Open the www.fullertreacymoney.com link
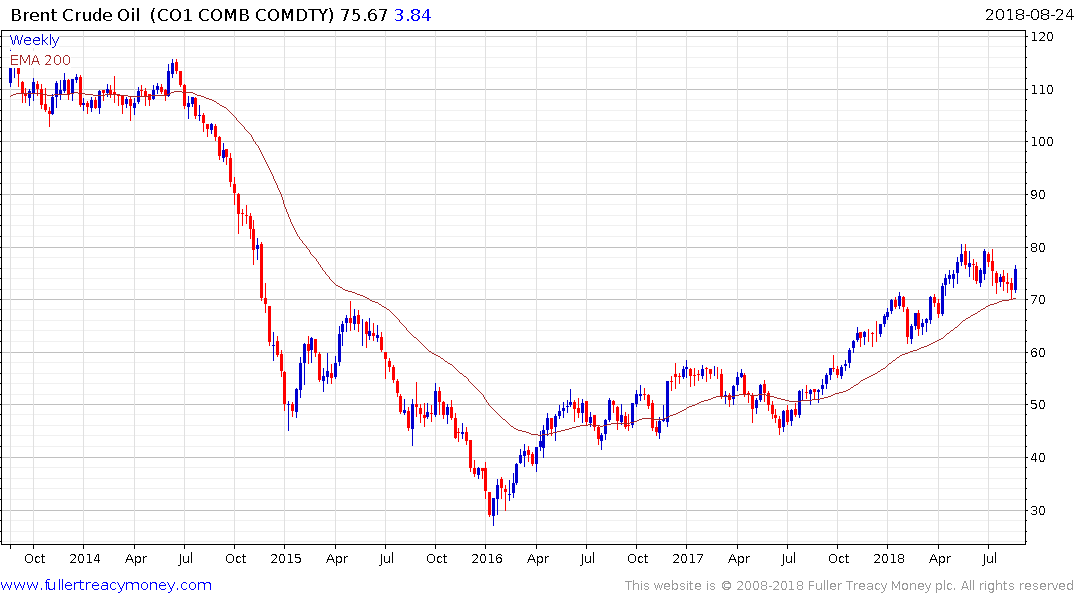 pos(106,585)
